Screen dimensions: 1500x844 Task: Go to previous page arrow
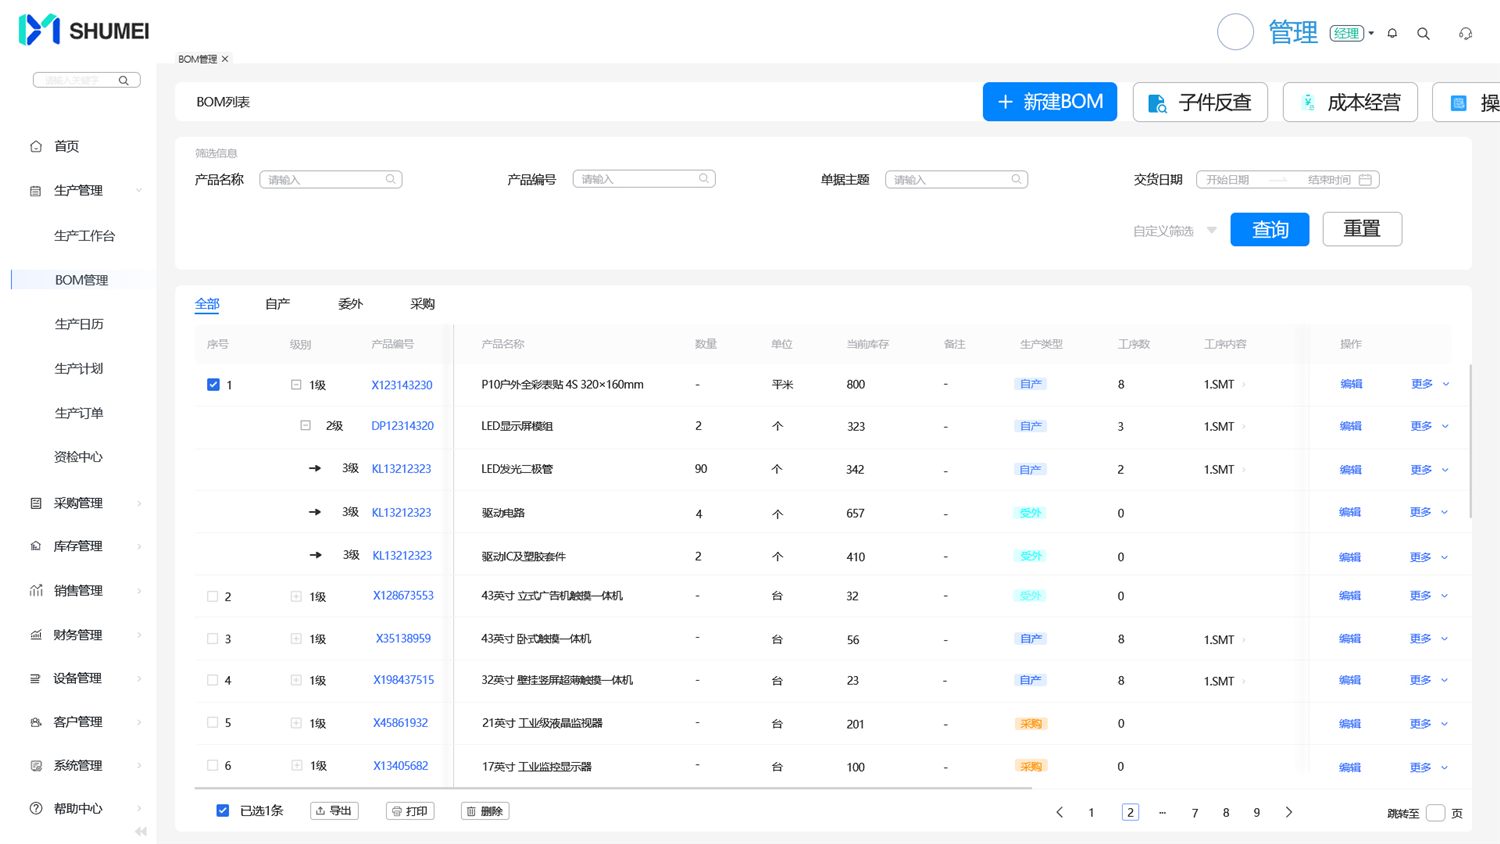coord(1060,812)
